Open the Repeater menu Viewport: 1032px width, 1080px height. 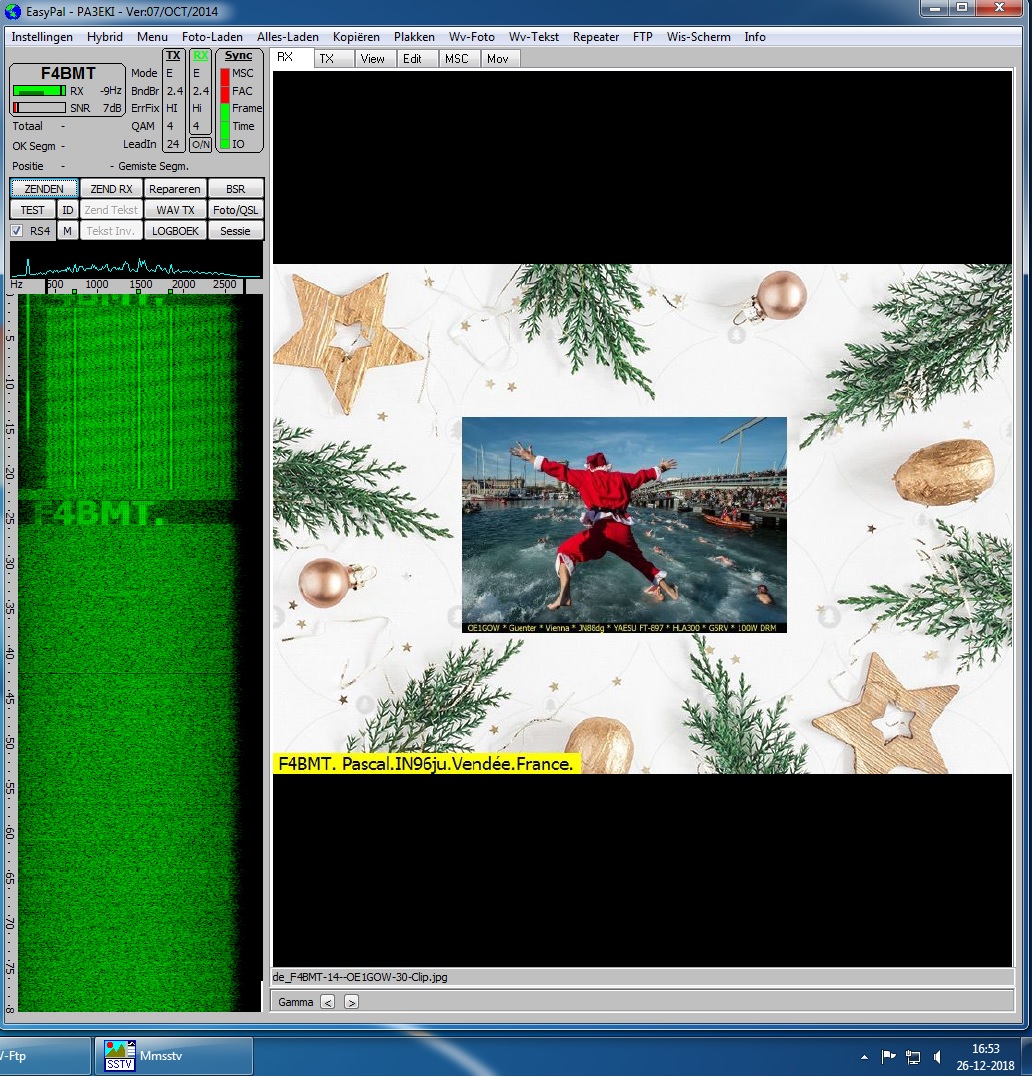(596, 37)
